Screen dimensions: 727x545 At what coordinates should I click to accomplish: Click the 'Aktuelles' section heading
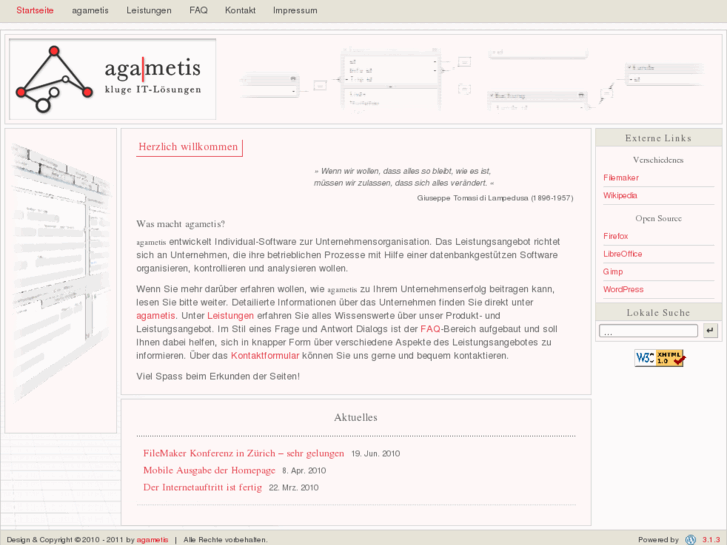coord(356,417)
